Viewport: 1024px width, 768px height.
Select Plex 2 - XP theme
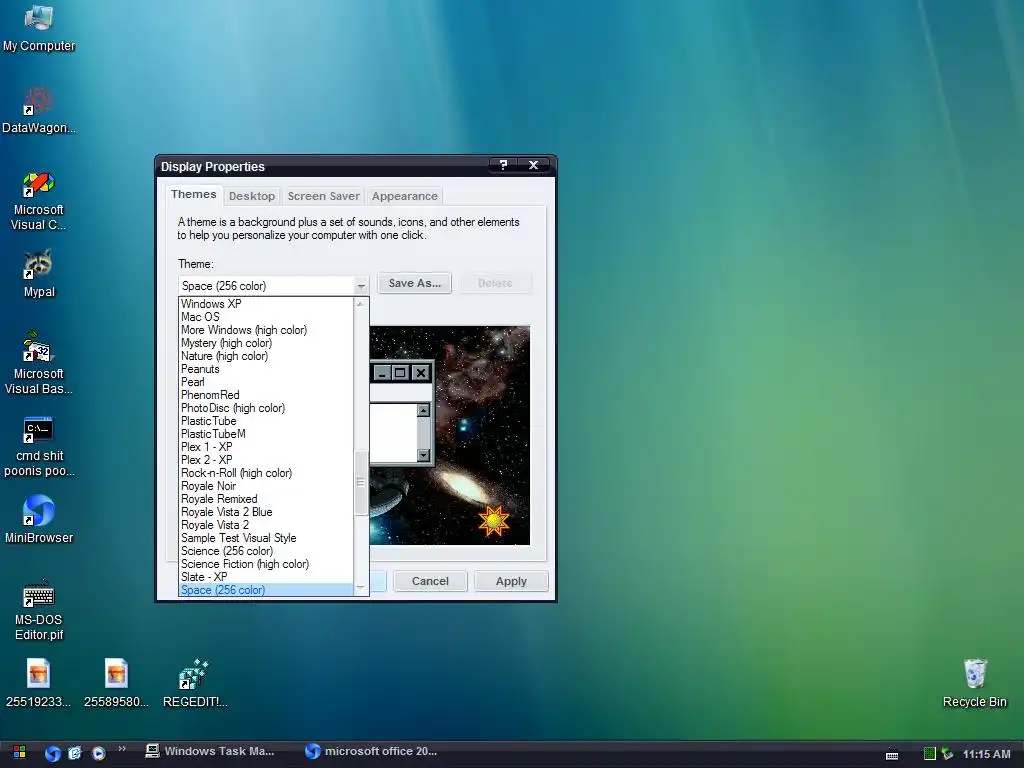(266, 460)
